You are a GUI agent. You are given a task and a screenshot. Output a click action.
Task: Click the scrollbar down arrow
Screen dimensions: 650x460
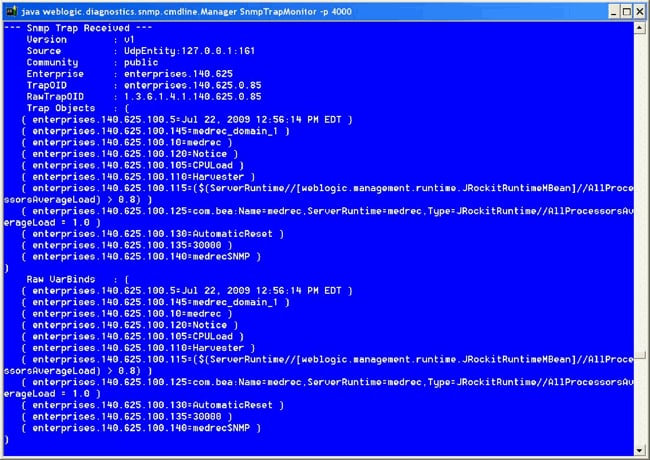[640, 450]
